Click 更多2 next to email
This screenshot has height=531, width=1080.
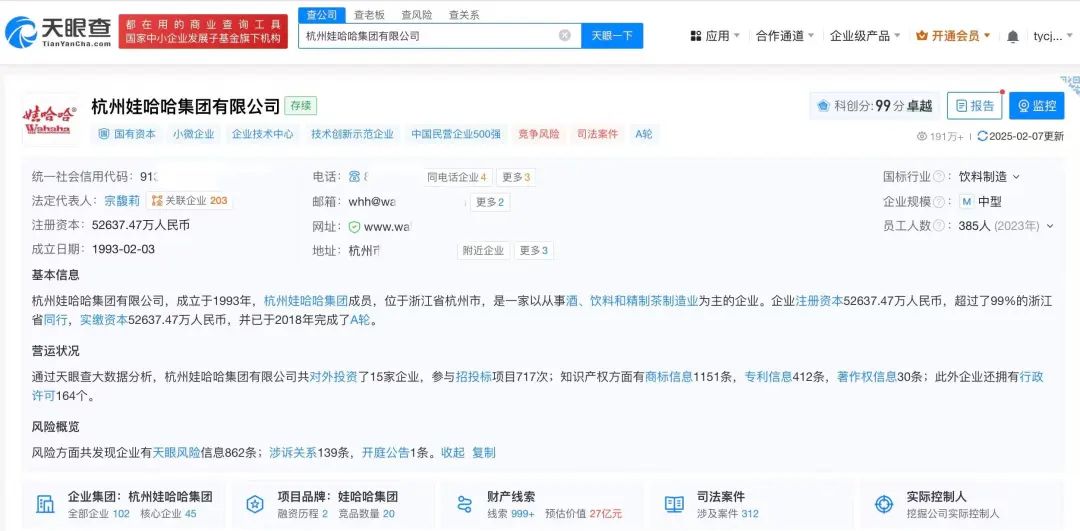490,202
